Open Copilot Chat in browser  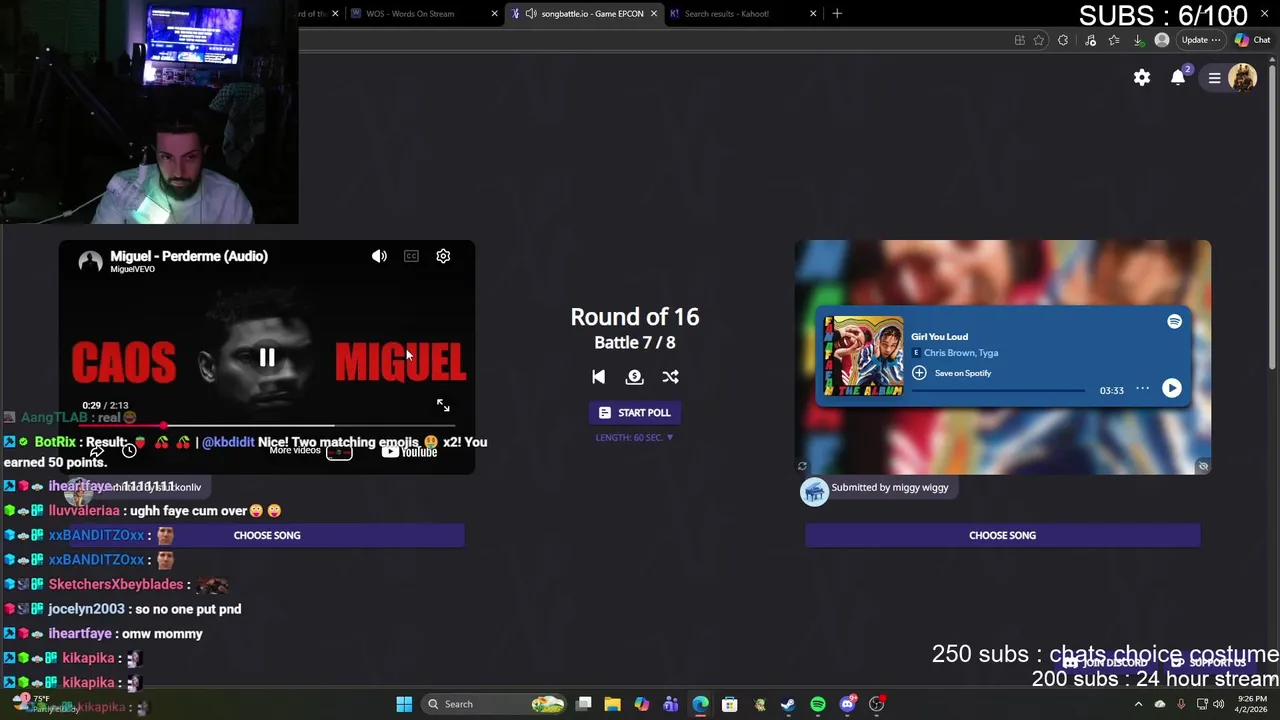pos(1252,40)
